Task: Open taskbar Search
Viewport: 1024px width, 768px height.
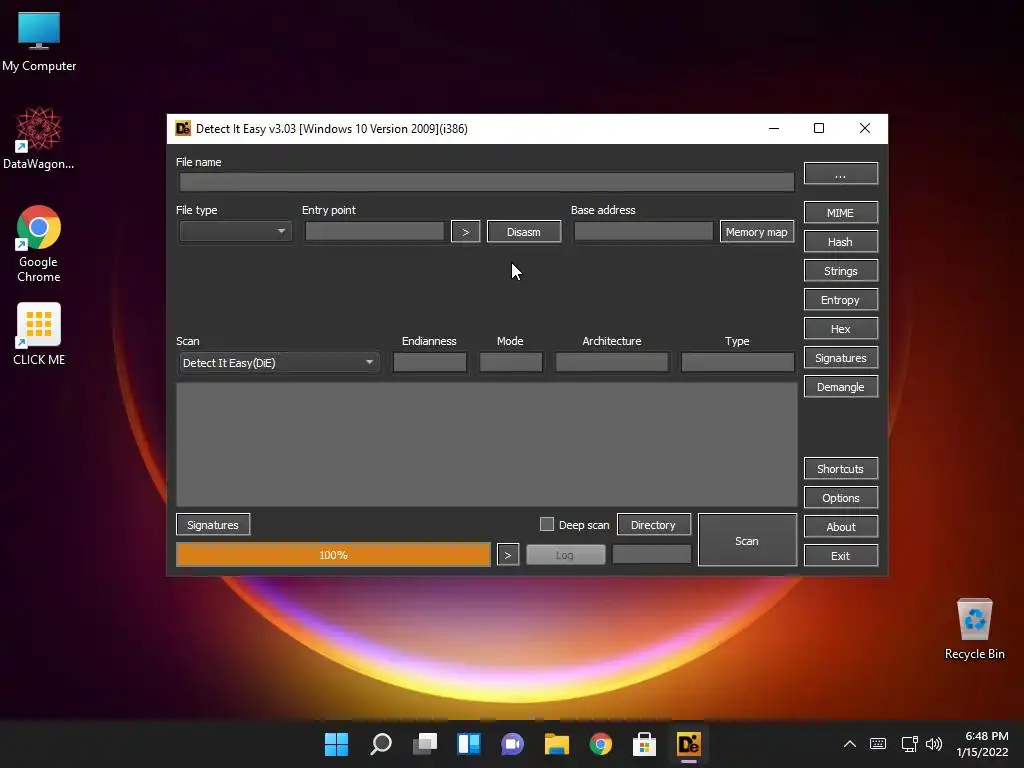Action: [381, 744]
